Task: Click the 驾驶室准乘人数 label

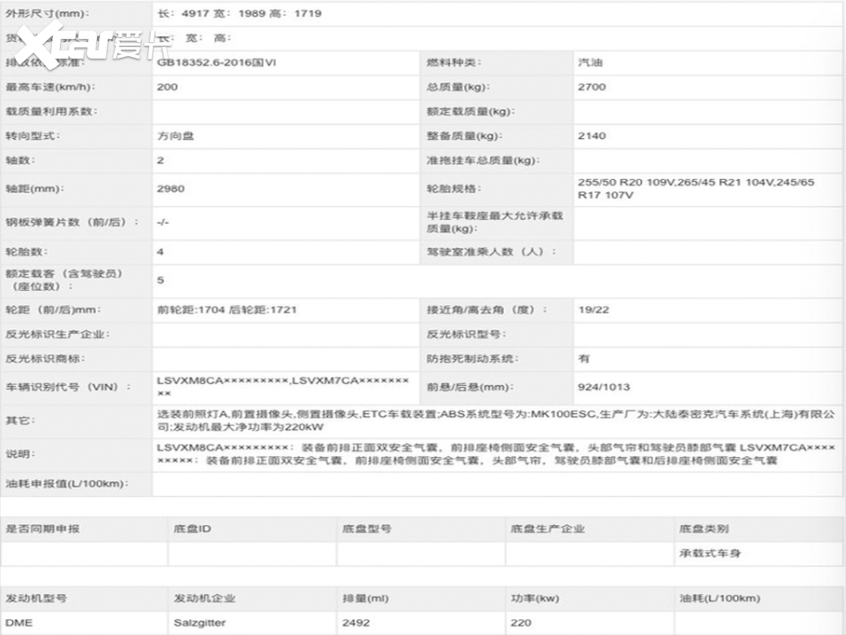Action: [x=491, y=252]
